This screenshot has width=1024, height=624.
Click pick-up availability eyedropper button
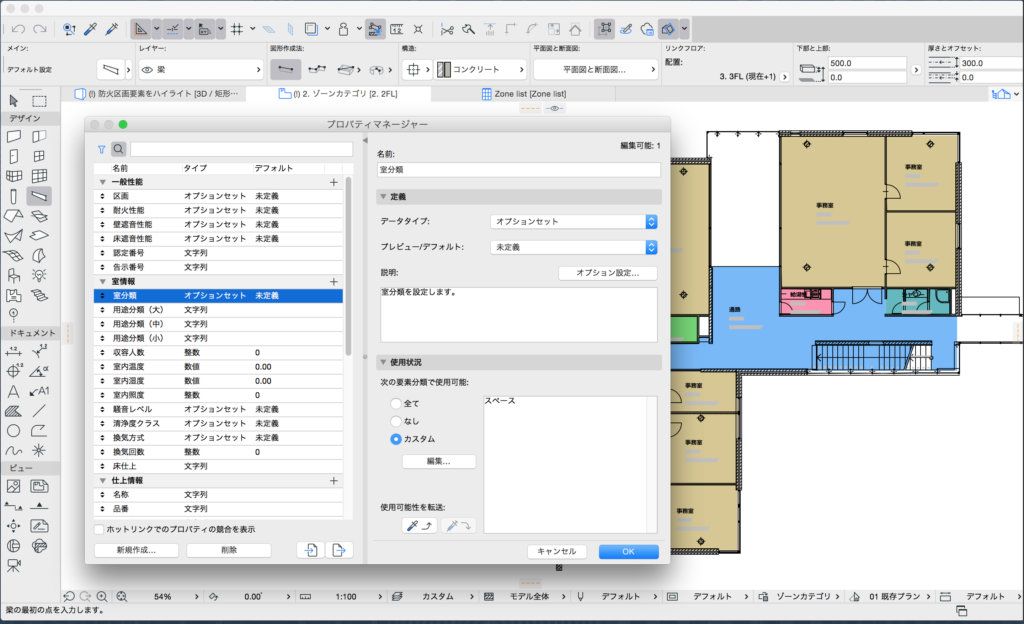419,525
